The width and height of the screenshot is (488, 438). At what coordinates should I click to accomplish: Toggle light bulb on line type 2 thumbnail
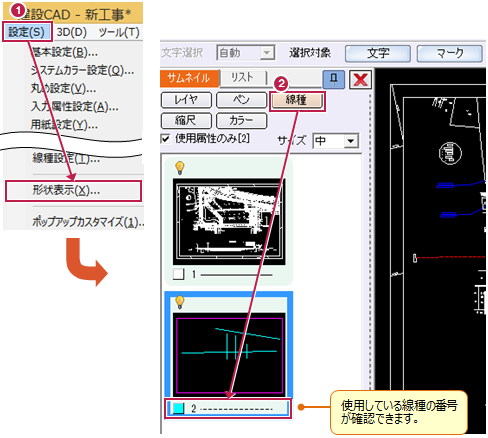point(179,302)
